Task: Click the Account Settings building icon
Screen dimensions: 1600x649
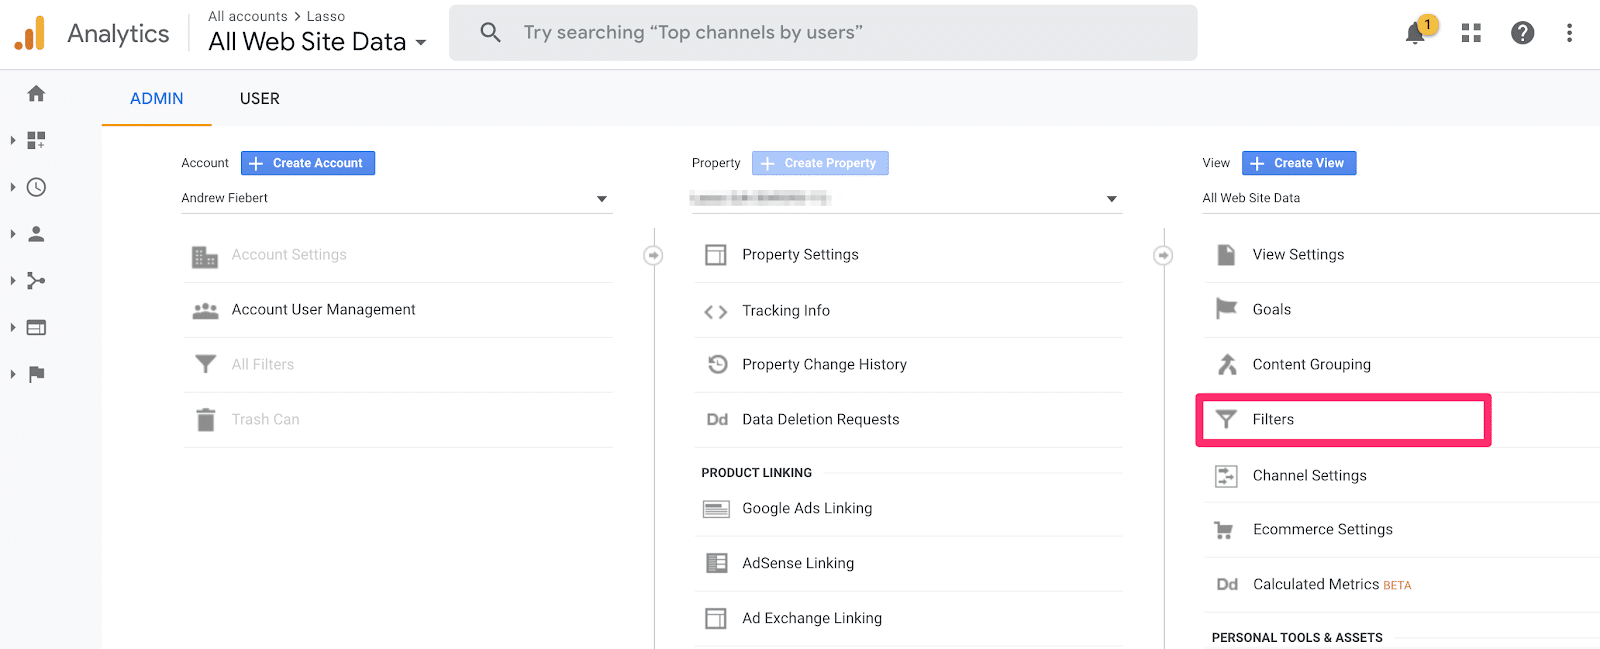Action: 205,256
